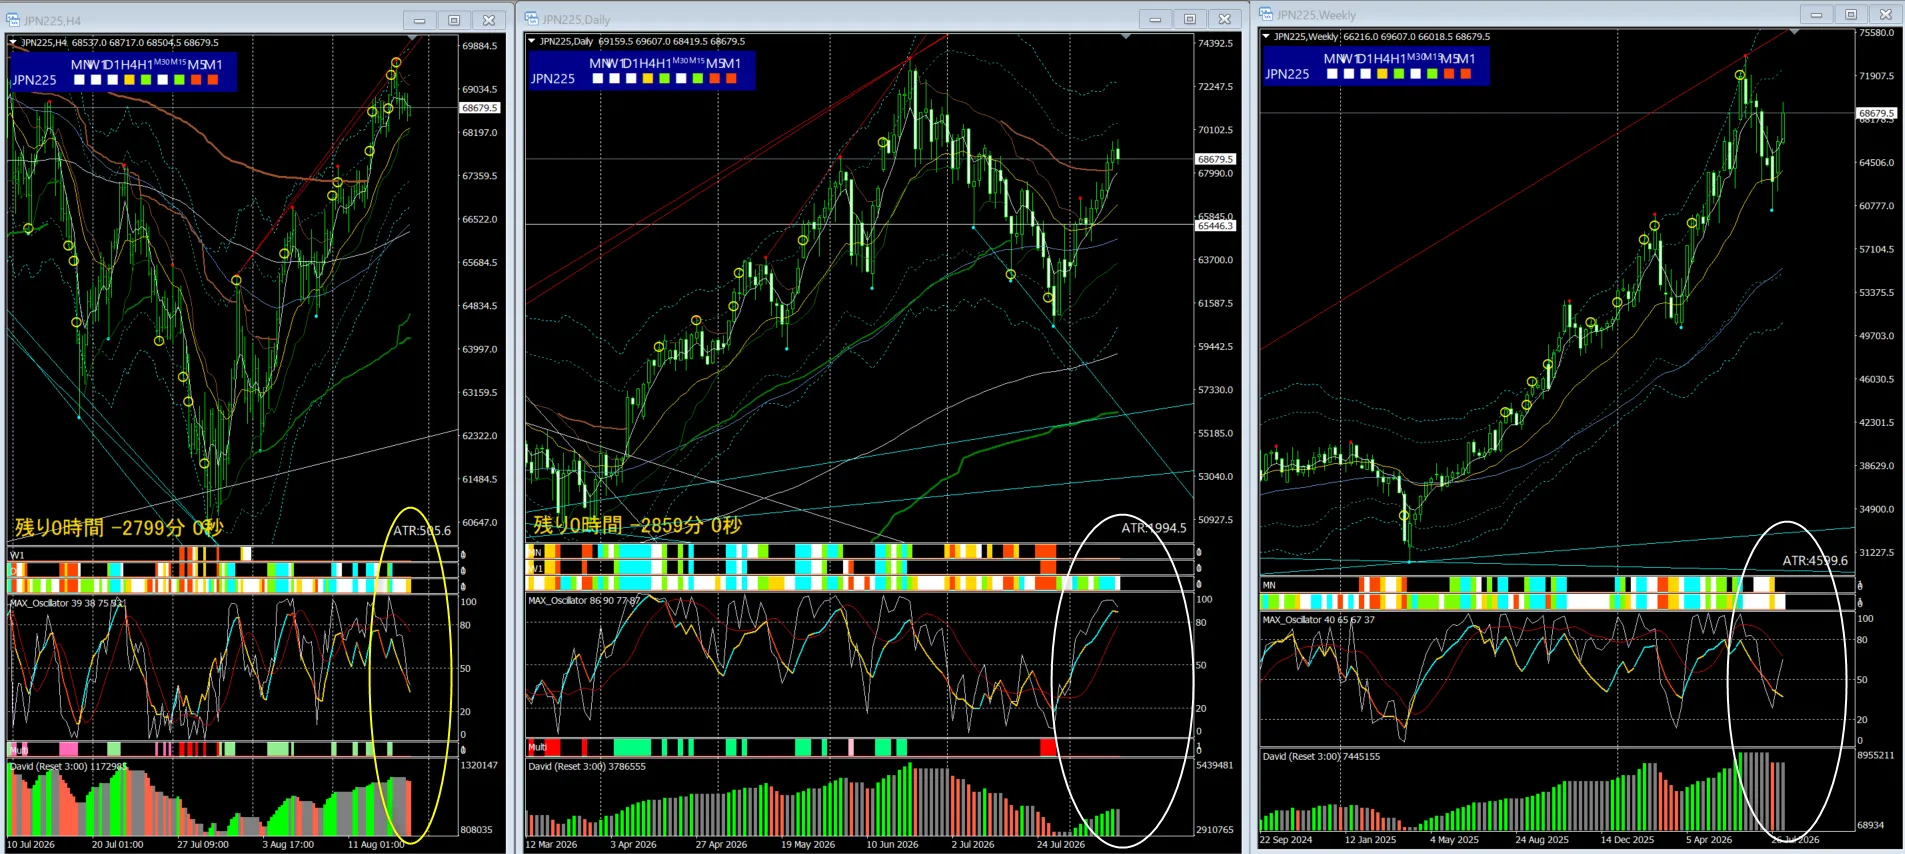Click the red square under M1 in the Weekly window
This screenshot has width=1905, height=854.
(1467, 74)
